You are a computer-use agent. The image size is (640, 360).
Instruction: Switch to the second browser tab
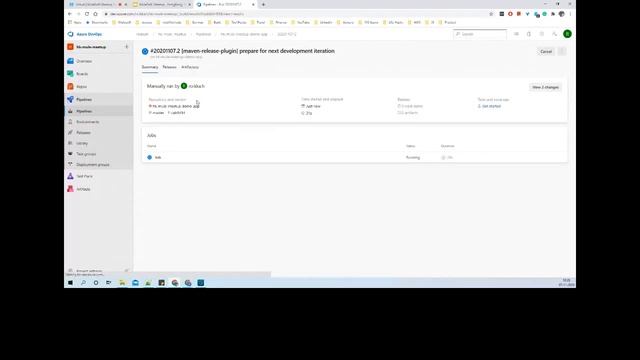click(162, 4)
